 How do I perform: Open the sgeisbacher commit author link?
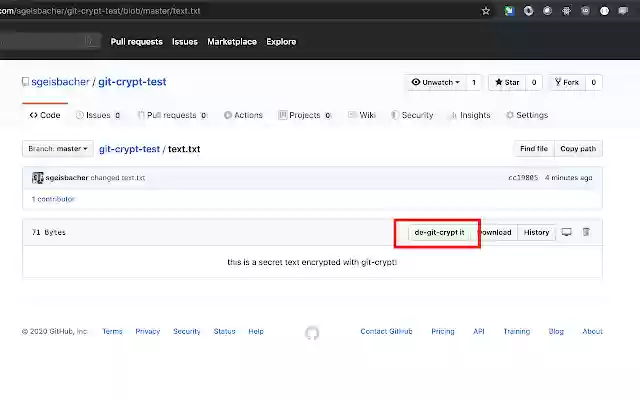pyautogui.click(x=67, y=178)
